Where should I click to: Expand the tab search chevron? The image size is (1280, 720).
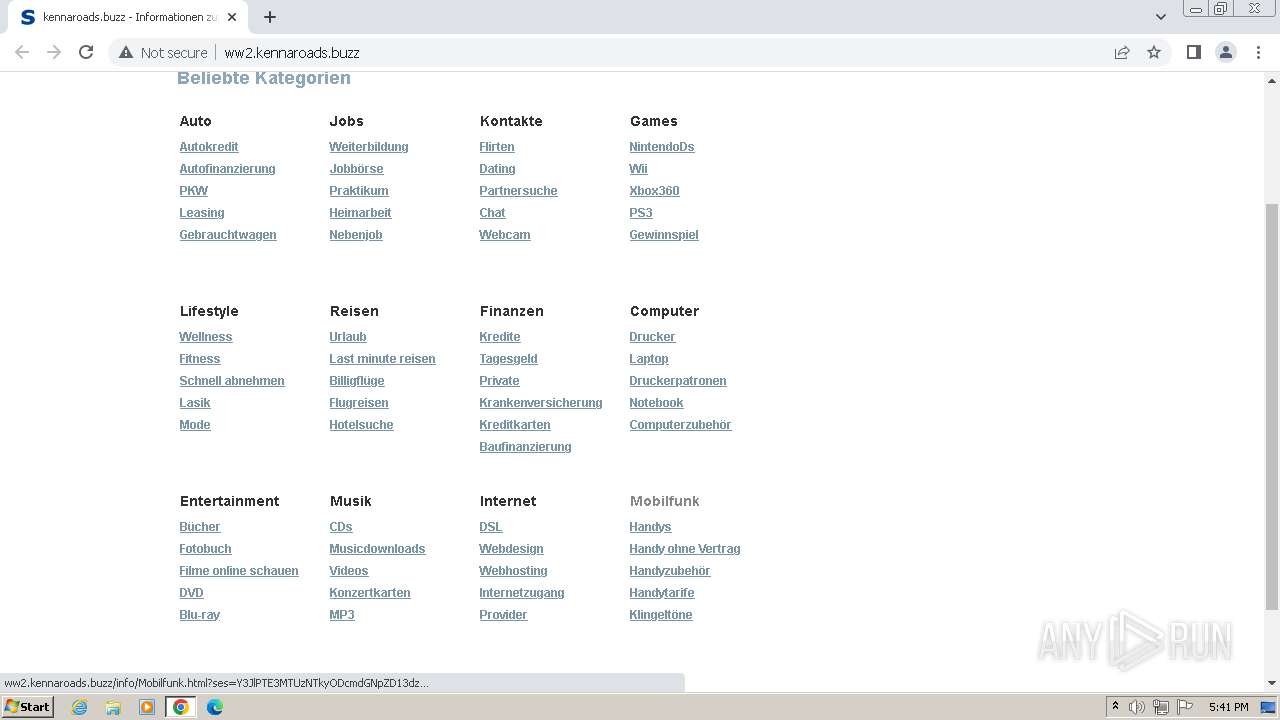(x=1160, y=17)
